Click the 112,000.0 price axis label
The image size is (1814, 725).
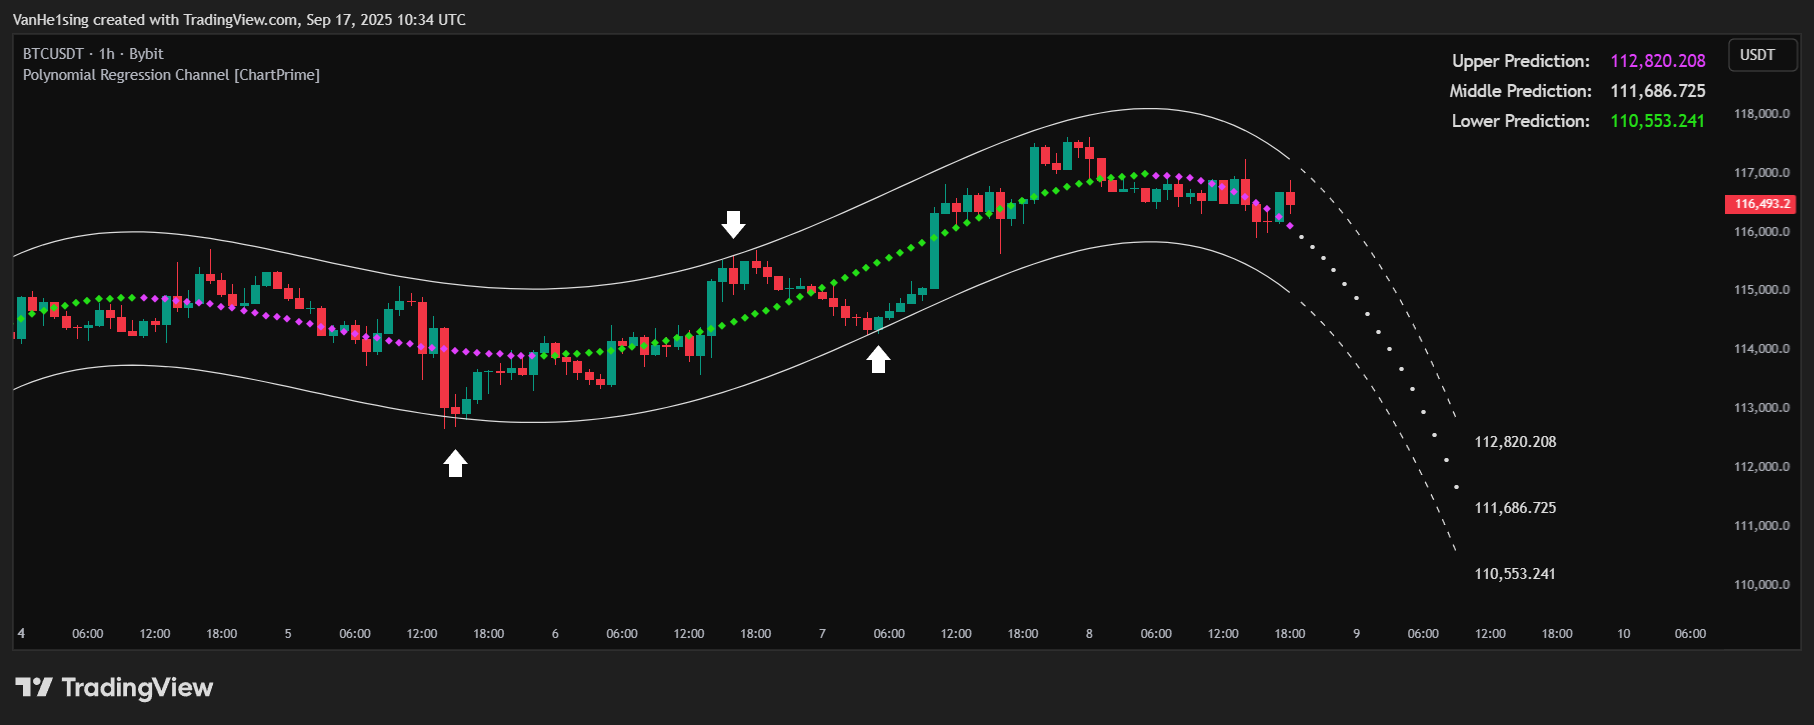[1762, 467]
